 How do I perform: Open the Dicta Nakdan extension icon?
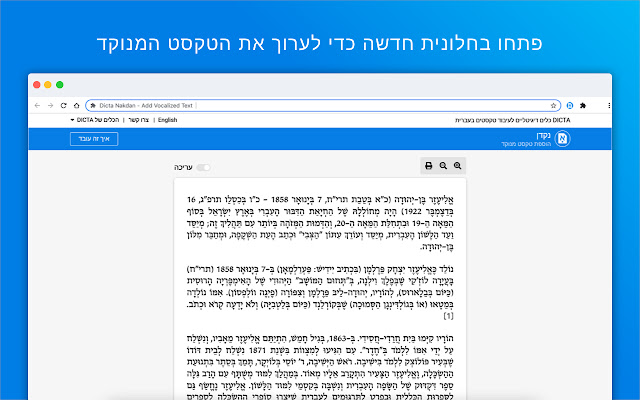tap(570, 105)
